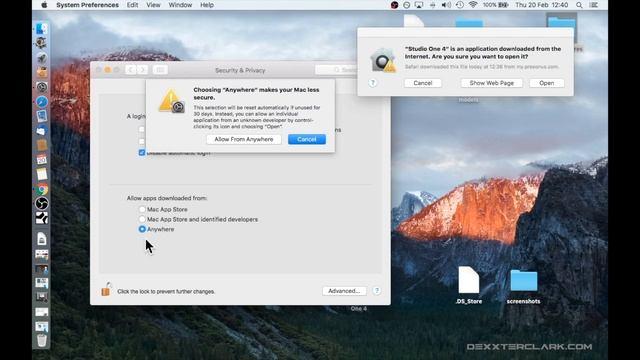This screenshot has width=640, height=360.
Task: Select Mac App Store radio option
Action: coord(142,209)
